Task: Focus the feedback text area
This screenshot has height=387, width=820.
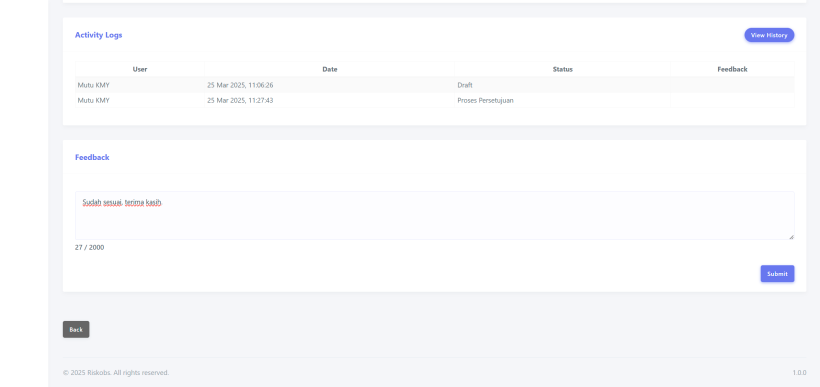Action: click(435, 215)
